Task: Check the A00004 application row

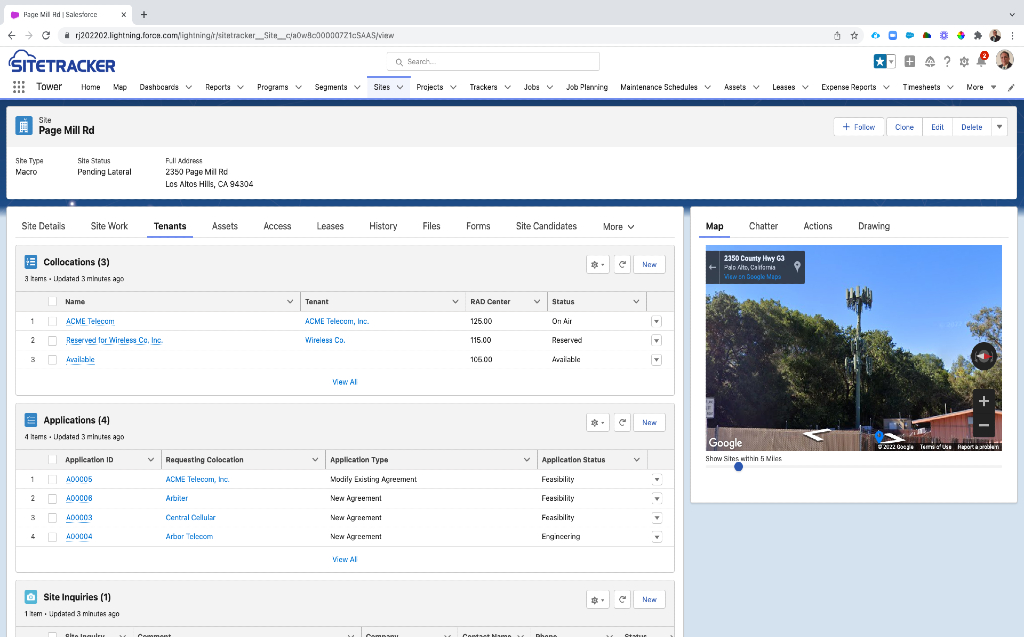Action: [52, 537]
